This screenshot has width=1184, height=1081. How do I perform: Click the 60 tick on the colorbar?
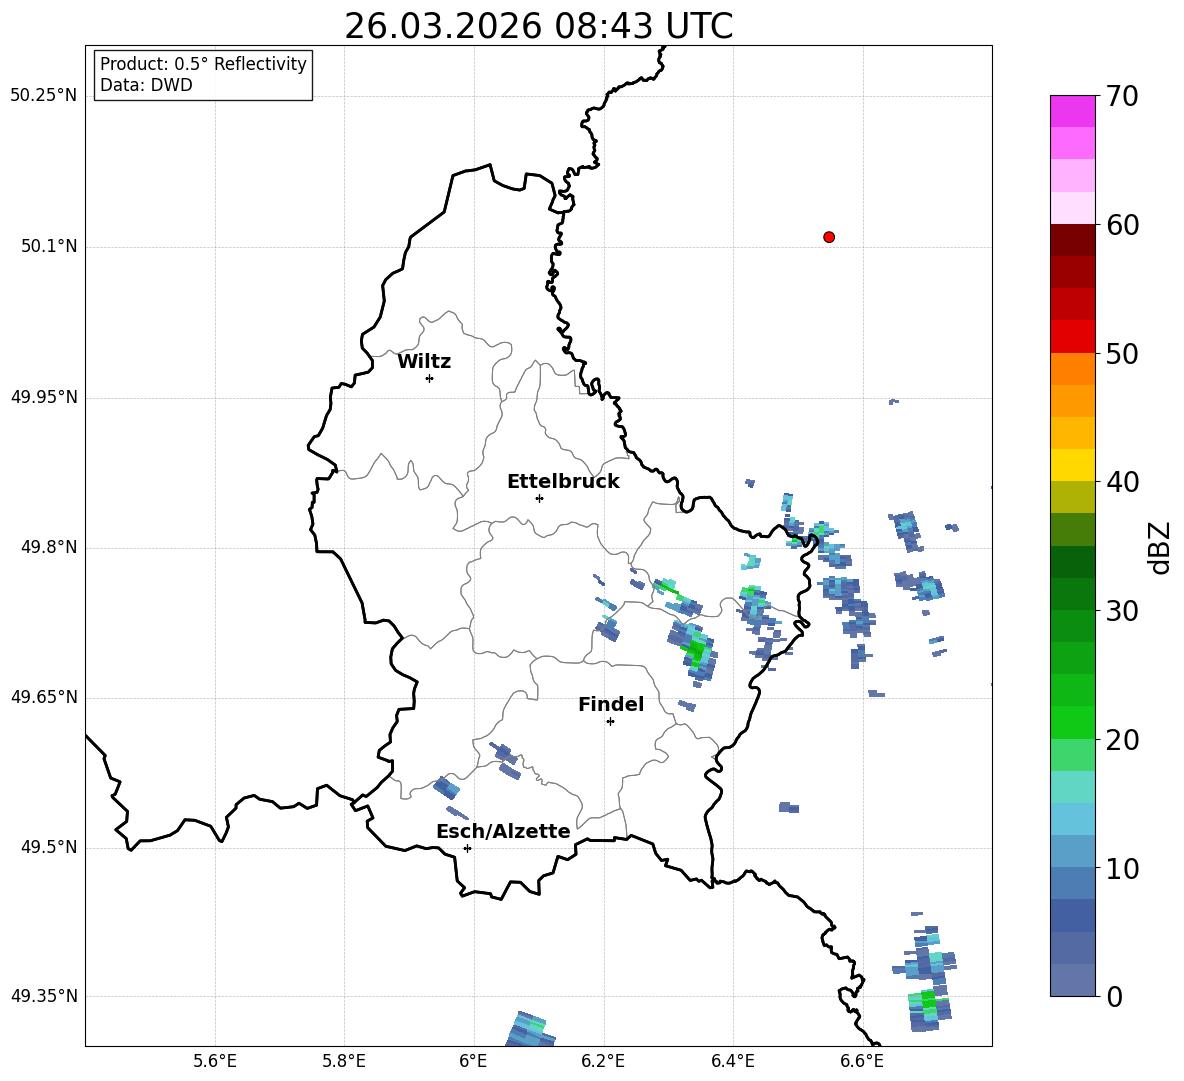1122,225
